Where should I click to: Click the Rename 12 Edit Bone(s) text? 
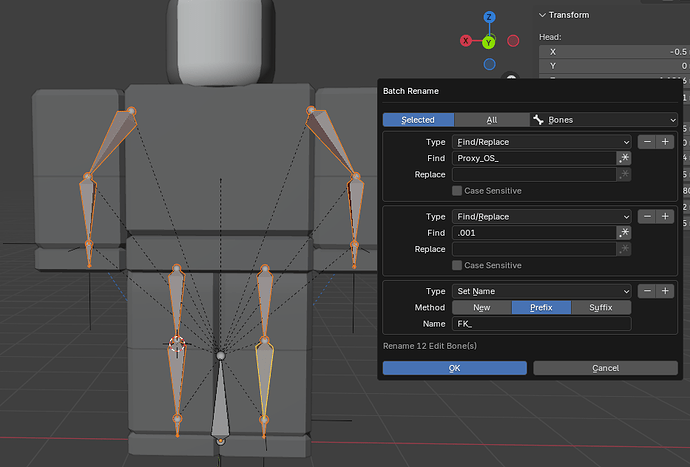(429, 346)
